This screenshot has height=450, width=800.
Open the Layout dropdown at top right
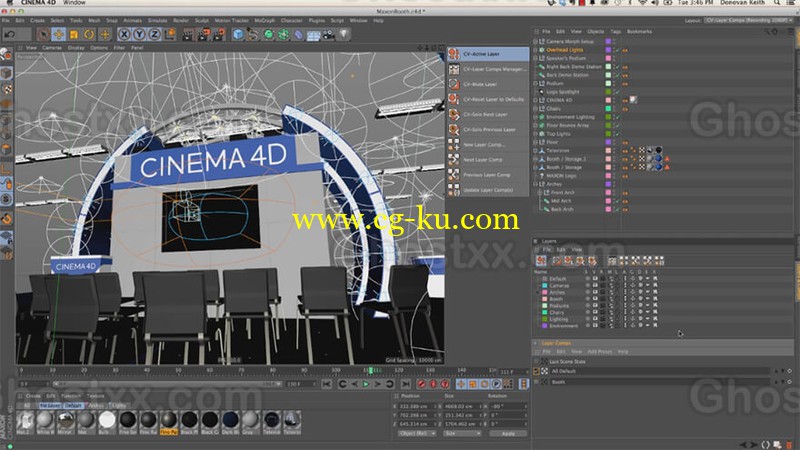pos(748,20)
